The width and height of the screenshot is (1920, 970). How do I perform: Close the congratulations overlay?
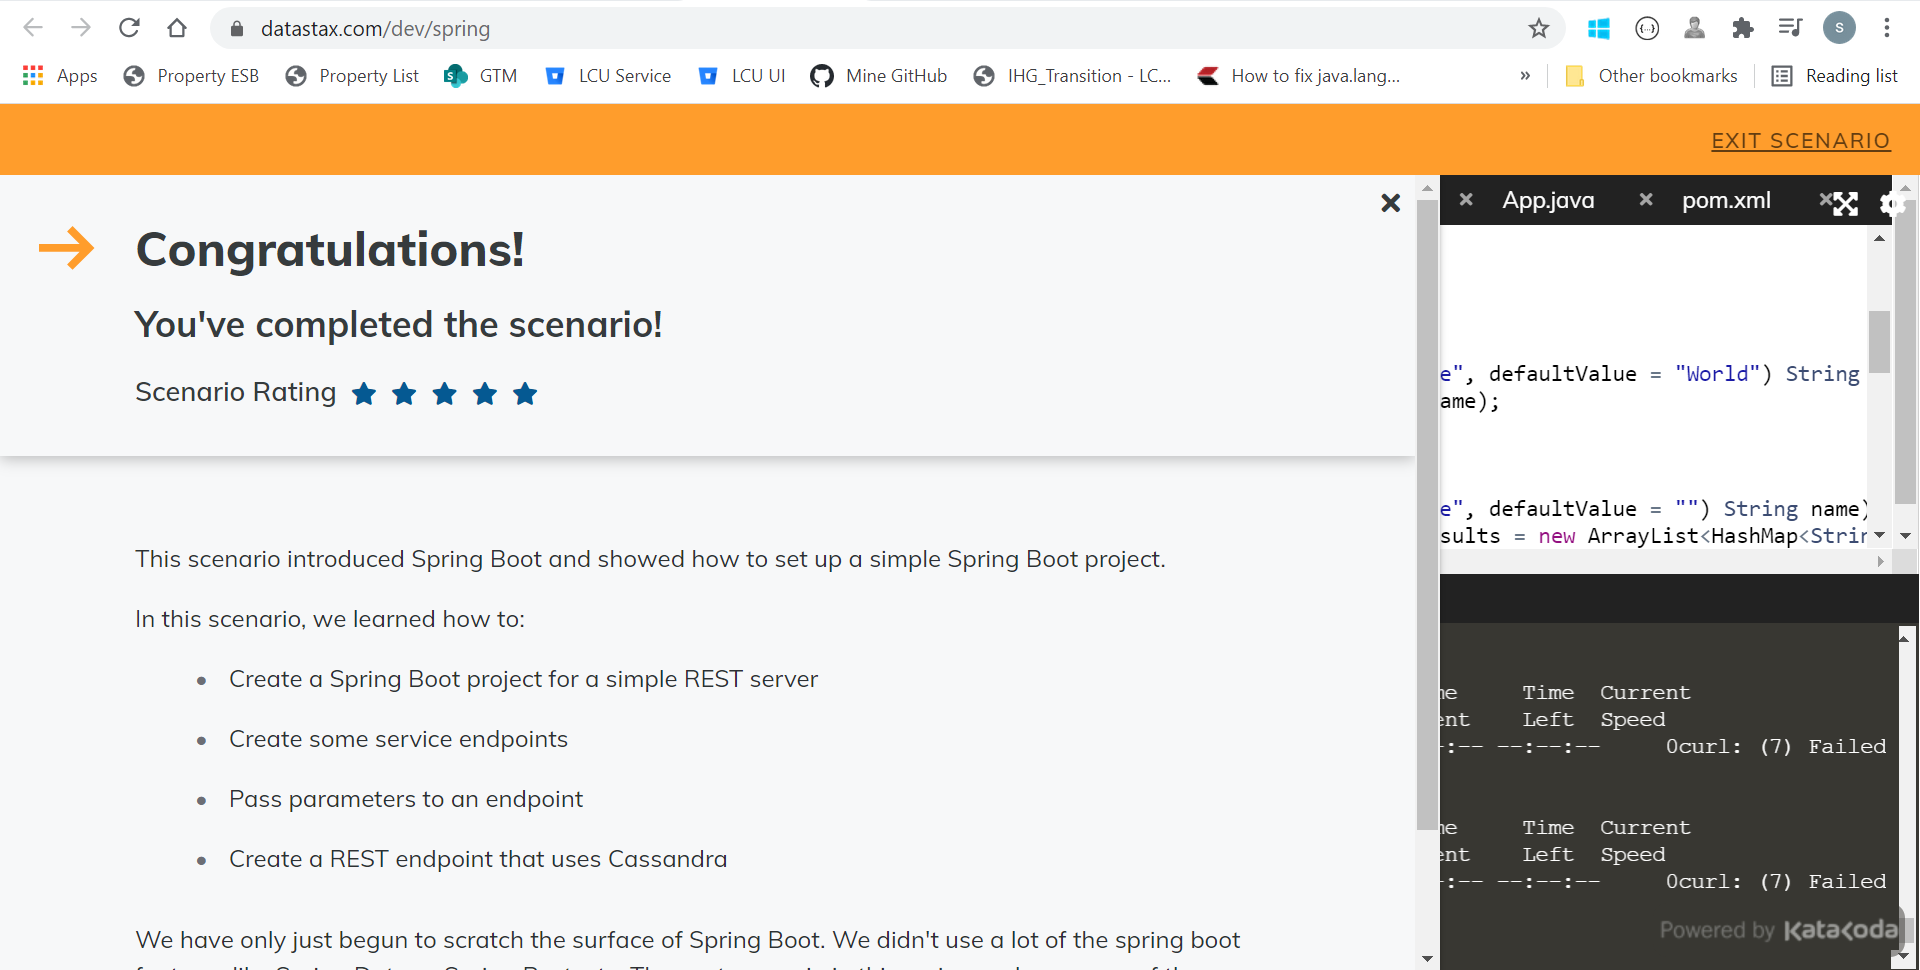click(x=1390, y=202)
